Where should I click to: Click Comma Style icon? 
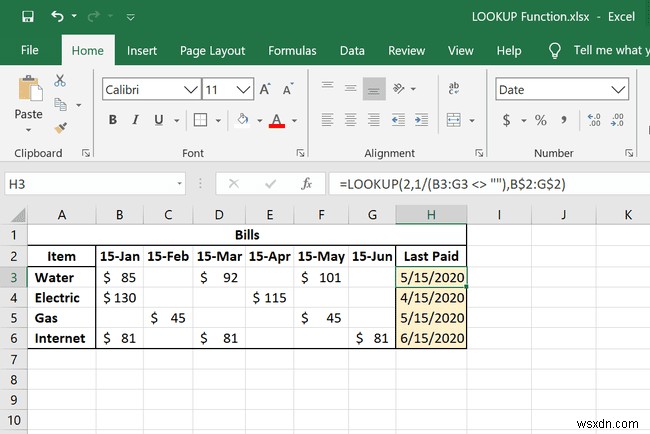[564, 120]
